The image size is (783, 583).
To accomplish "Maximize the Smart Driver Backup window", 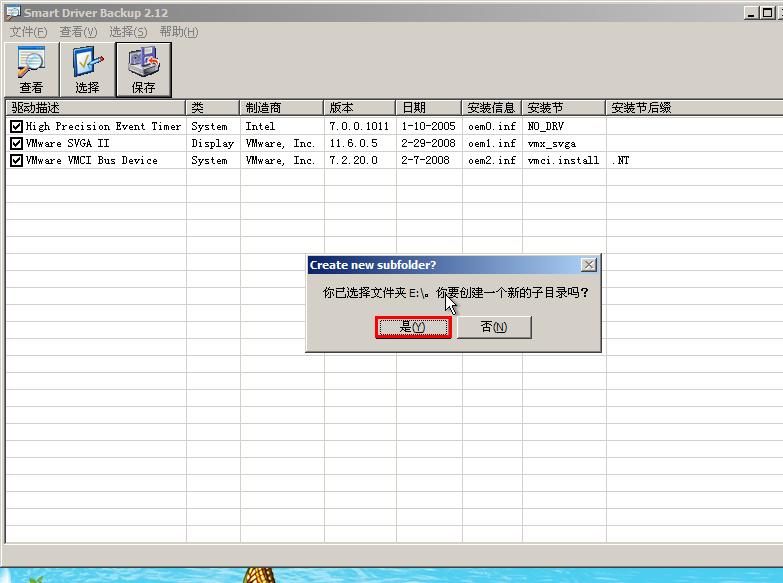I will [768, 13].
